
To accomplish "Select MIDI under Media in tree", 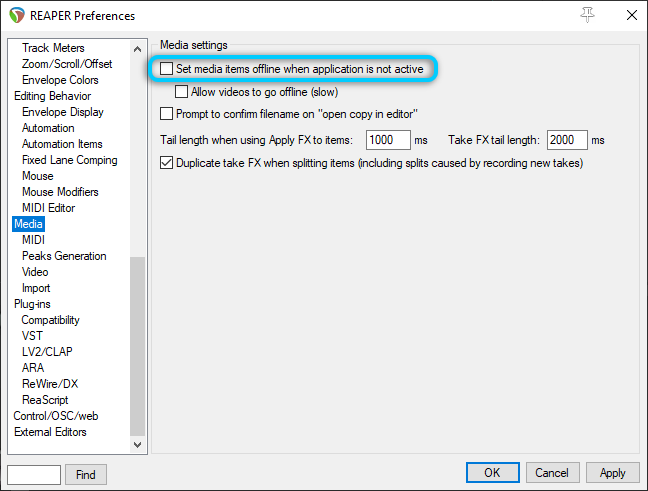I will click(34, 240).
